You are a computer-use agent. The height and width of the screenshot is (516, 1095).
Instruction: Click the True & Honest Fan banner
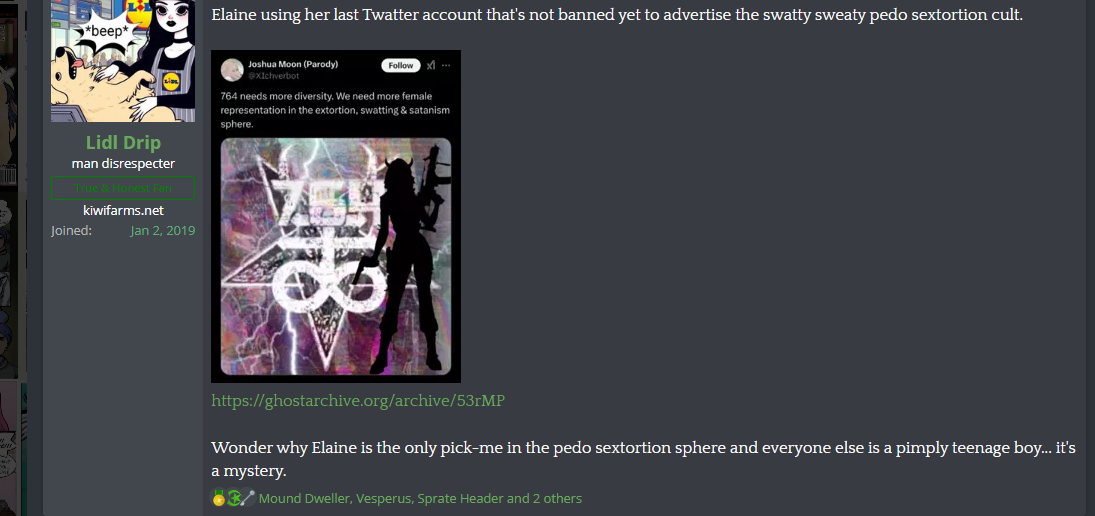(x=123, y=189)
